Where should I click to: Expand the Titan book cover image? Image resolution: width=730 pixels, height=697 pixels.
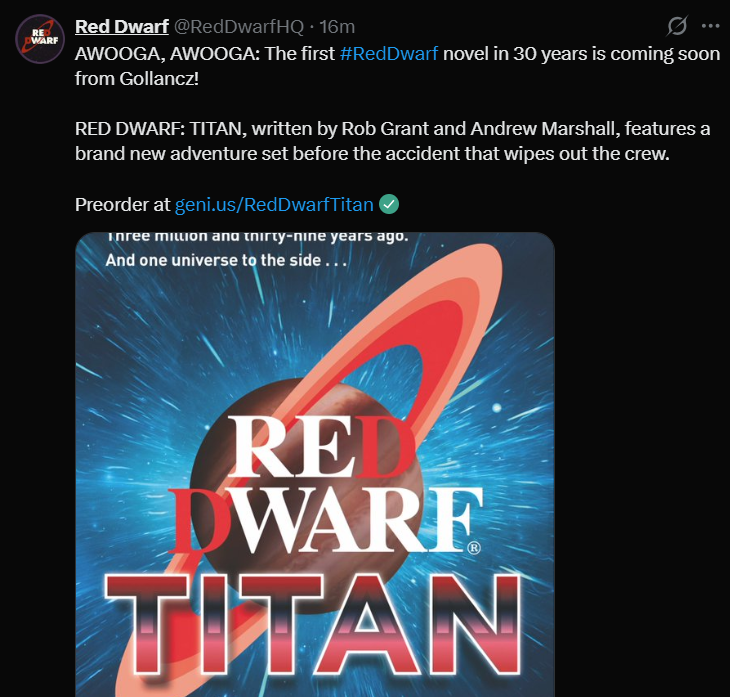[x=315, y=464]
